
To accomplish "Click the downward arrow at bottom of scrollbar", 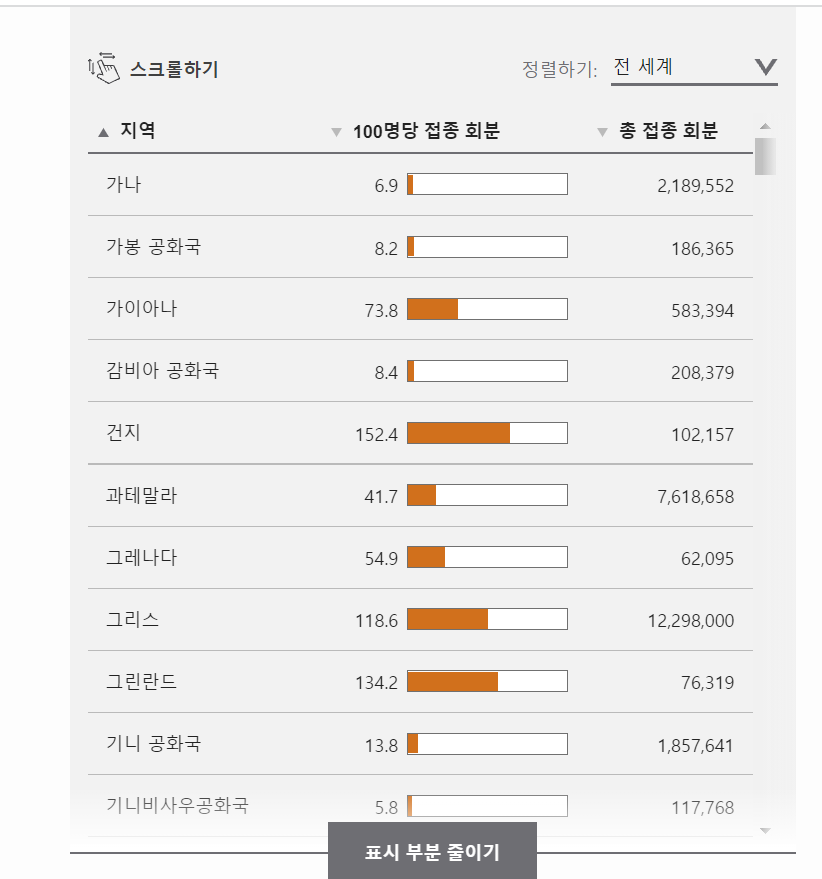I will (x=765, y=828).
